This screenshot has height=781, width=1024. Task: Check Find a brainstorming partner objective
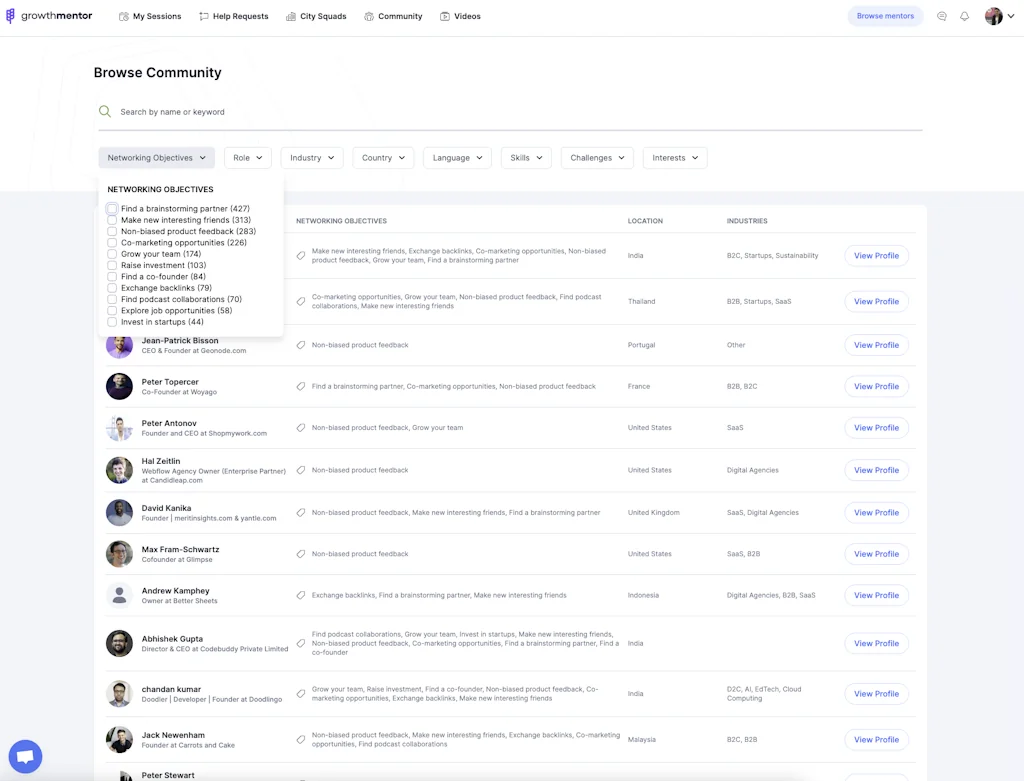pos(112,208)
